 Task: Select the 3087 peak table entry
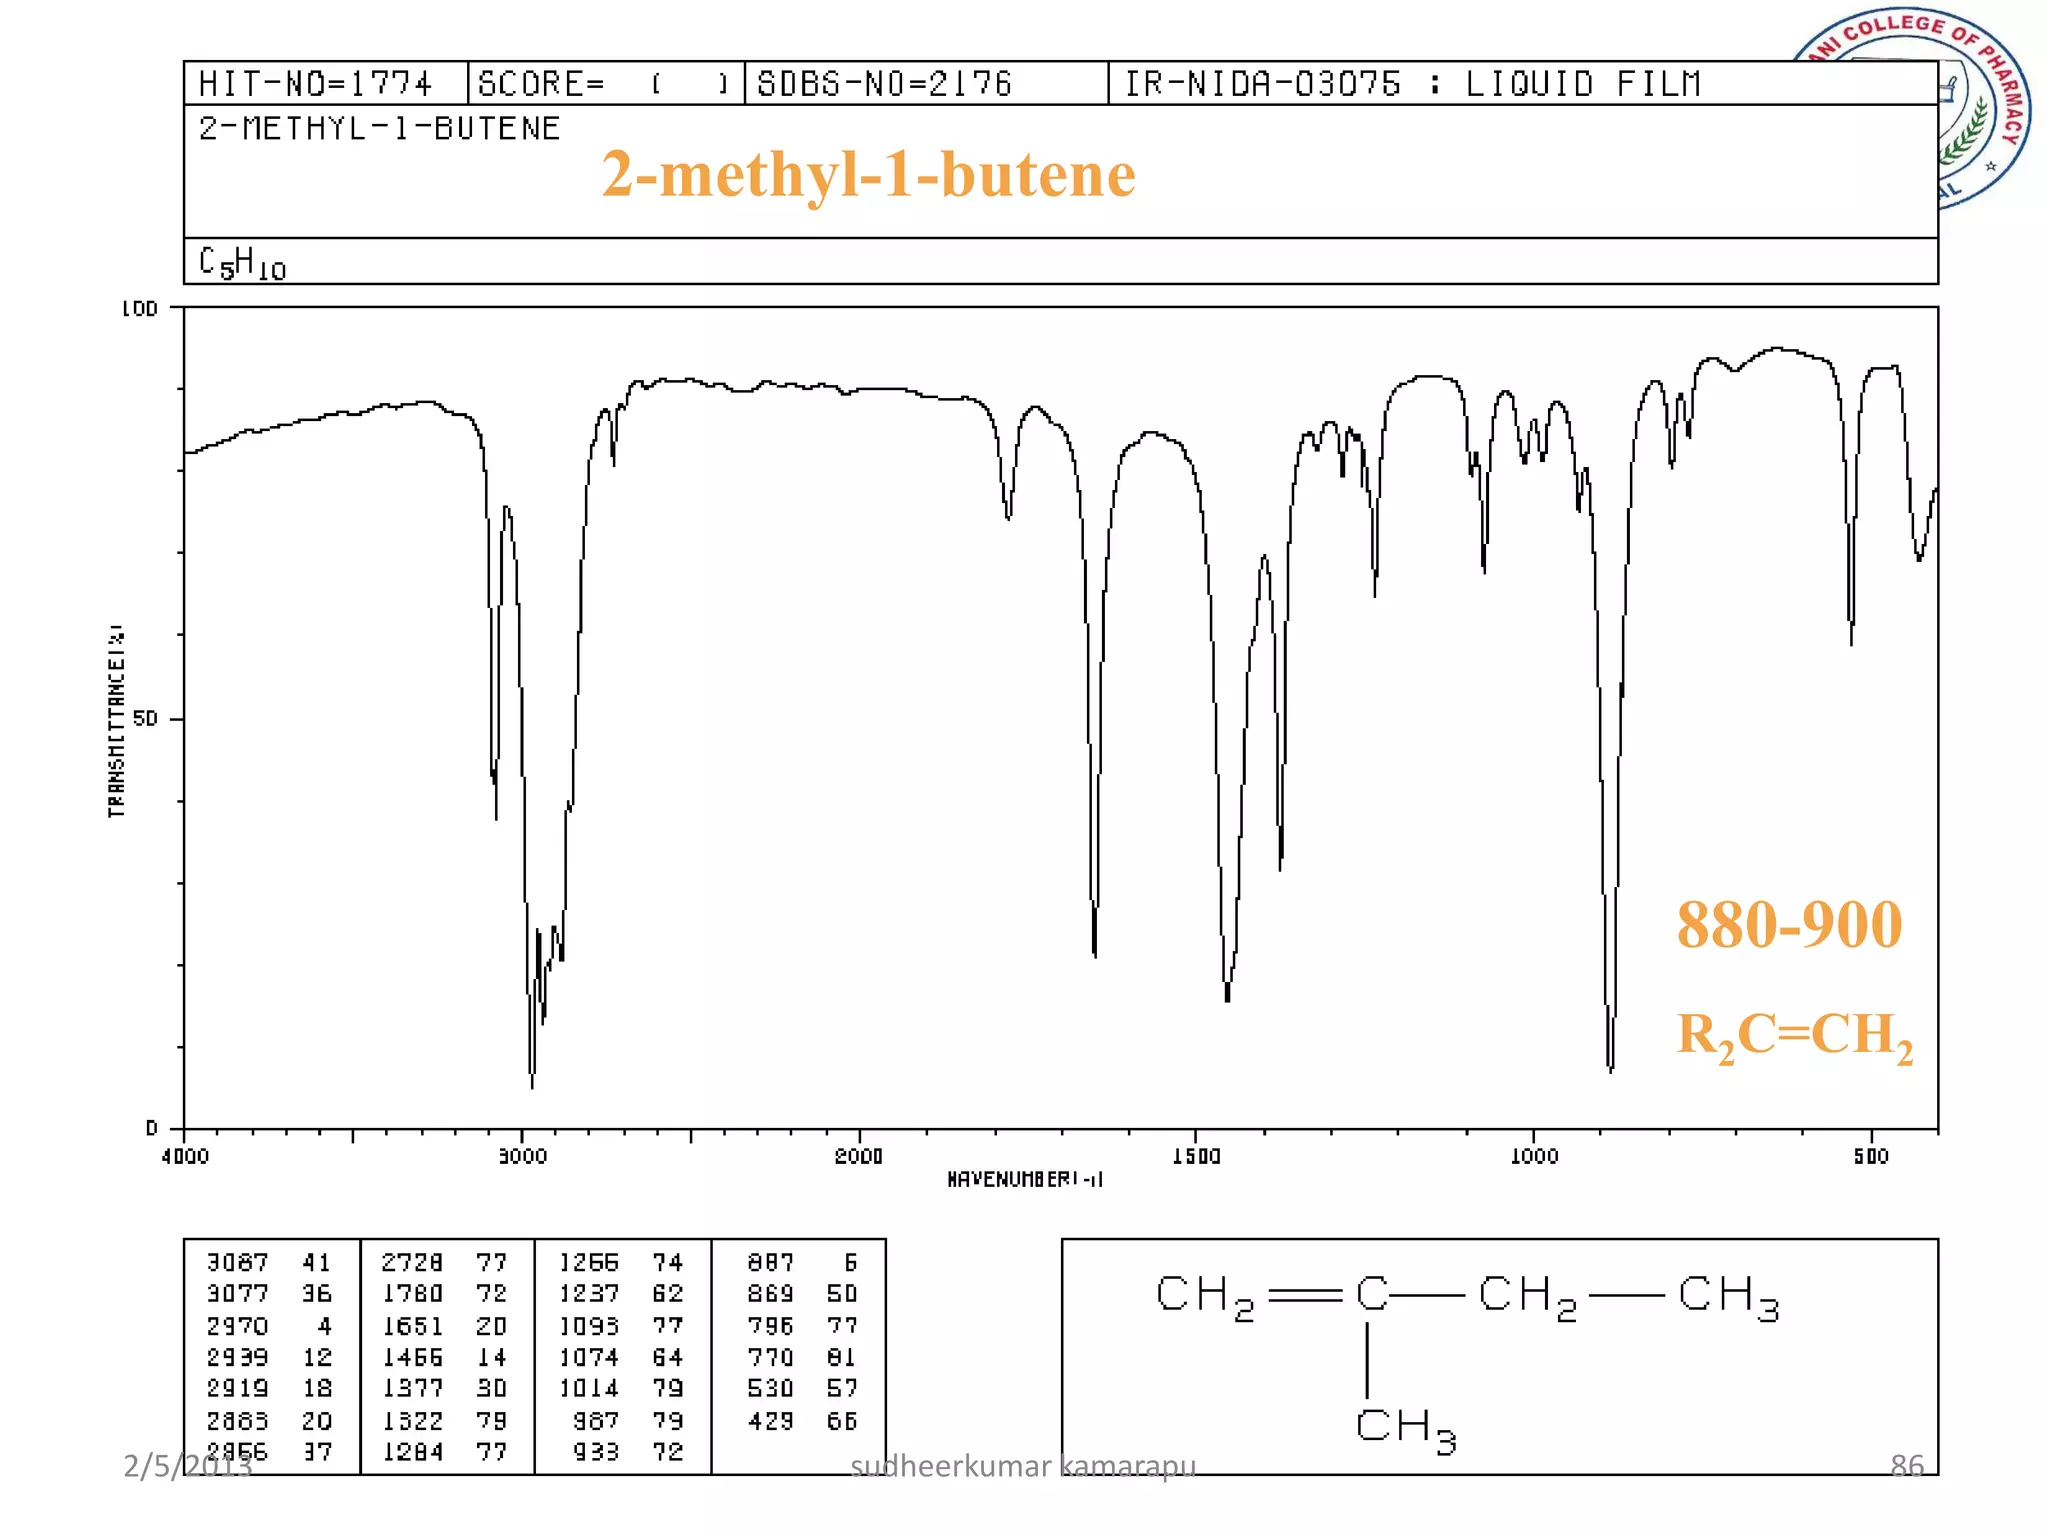(x=268, y=1263)
